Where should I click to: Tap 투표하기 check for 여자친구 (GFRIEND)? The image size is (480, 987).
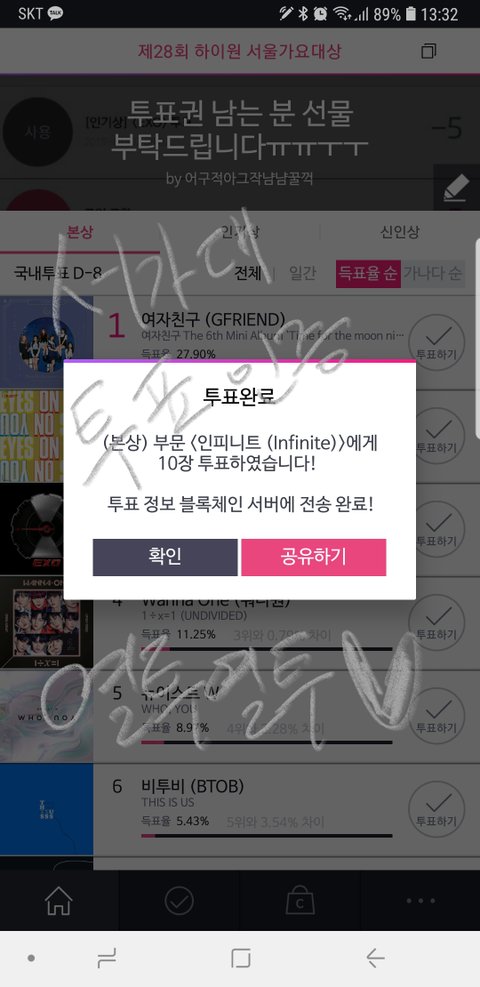pos(436,342)
